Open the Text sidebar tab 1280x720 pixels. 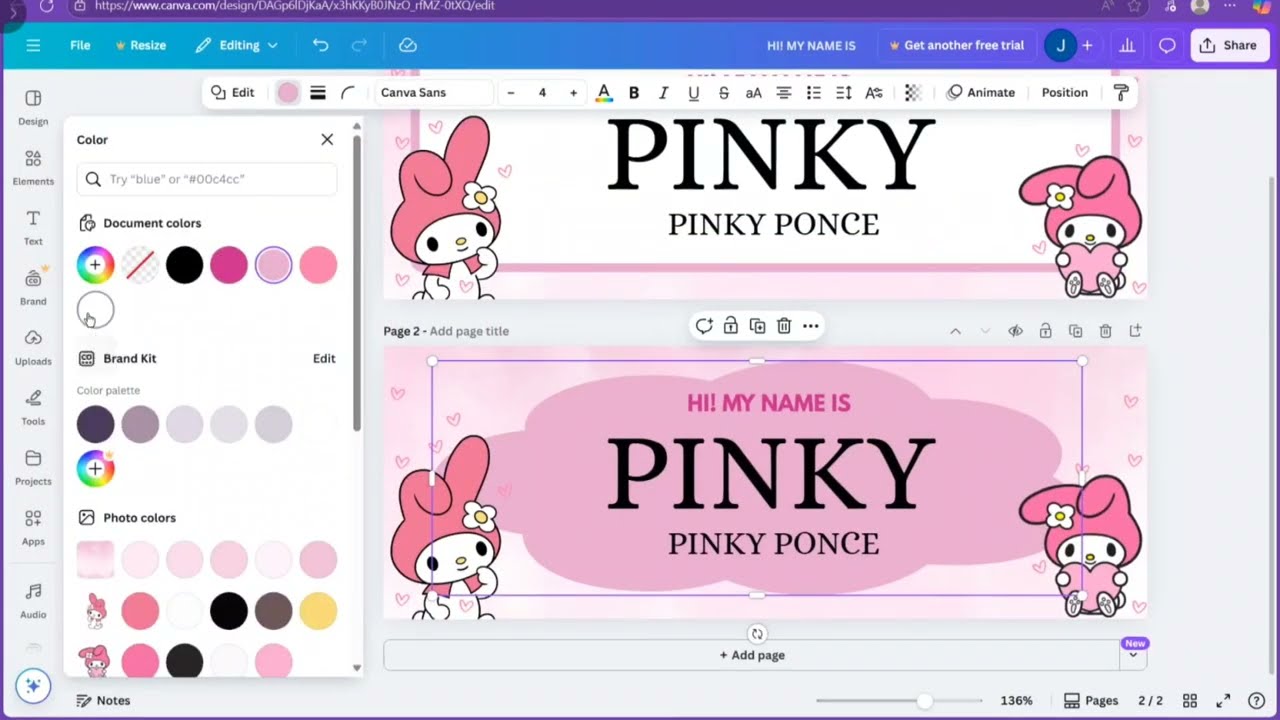33,228
